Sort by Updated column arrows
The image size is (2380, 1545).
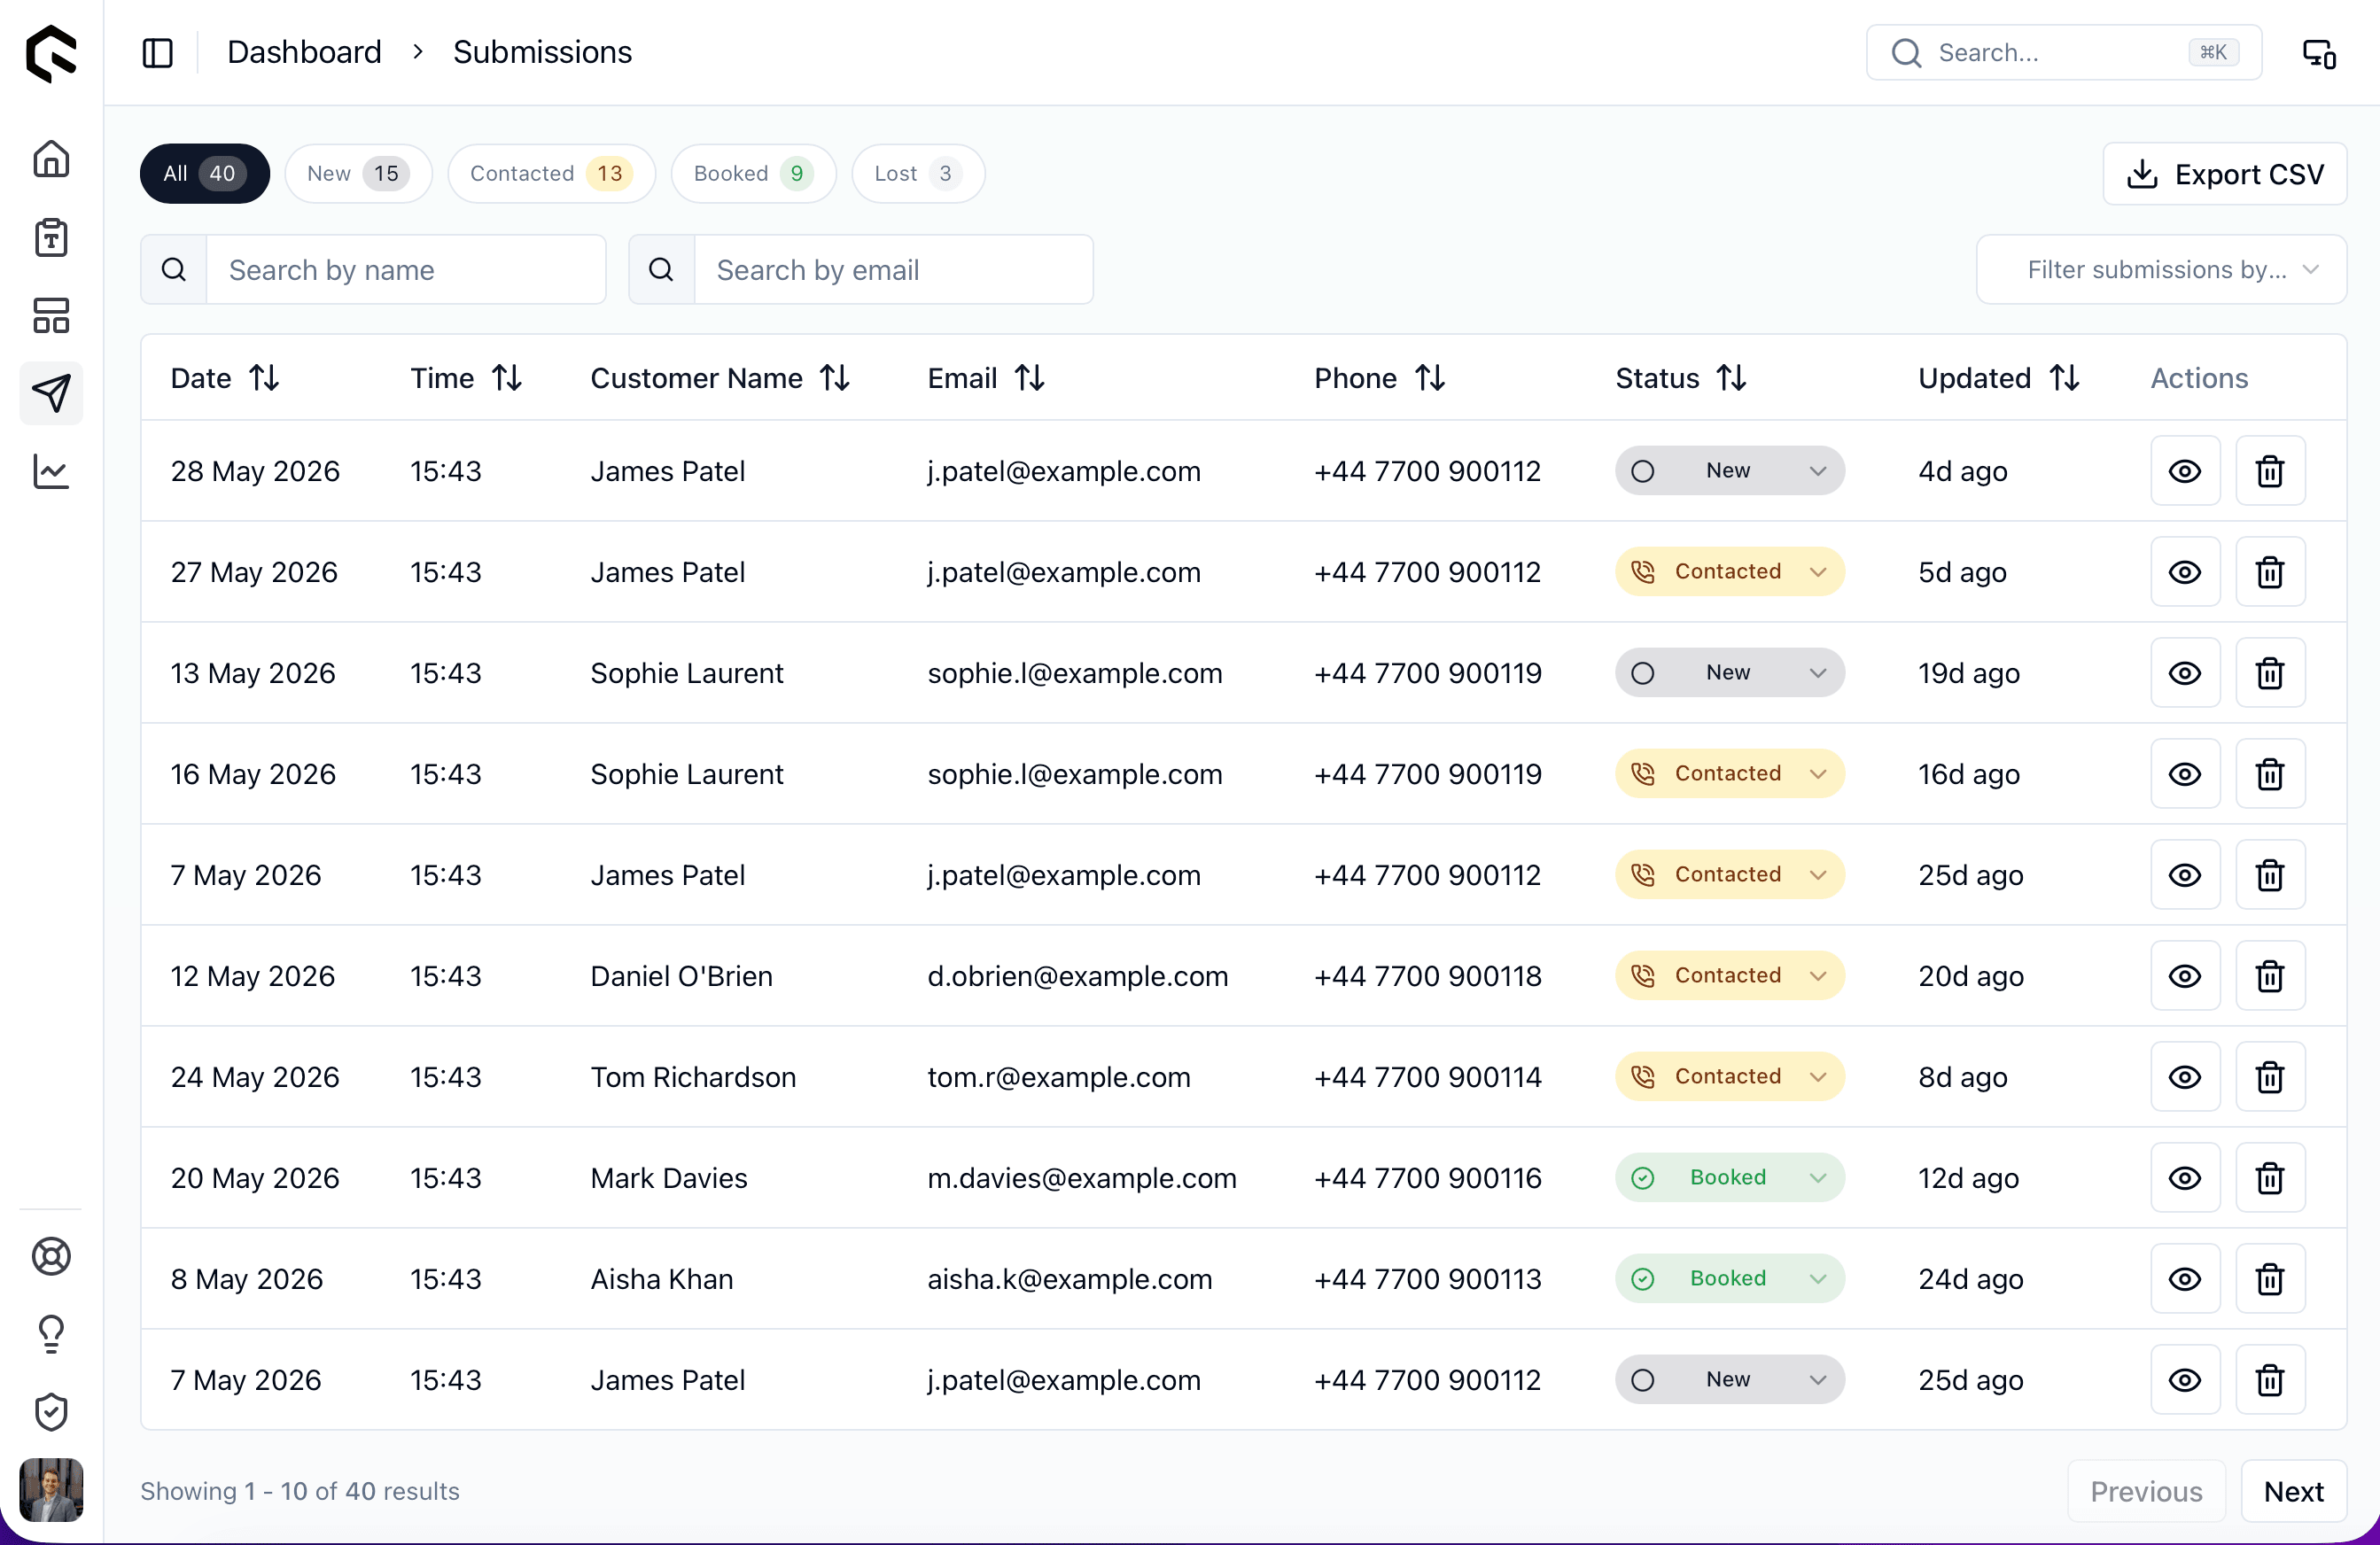point(2065,378)
